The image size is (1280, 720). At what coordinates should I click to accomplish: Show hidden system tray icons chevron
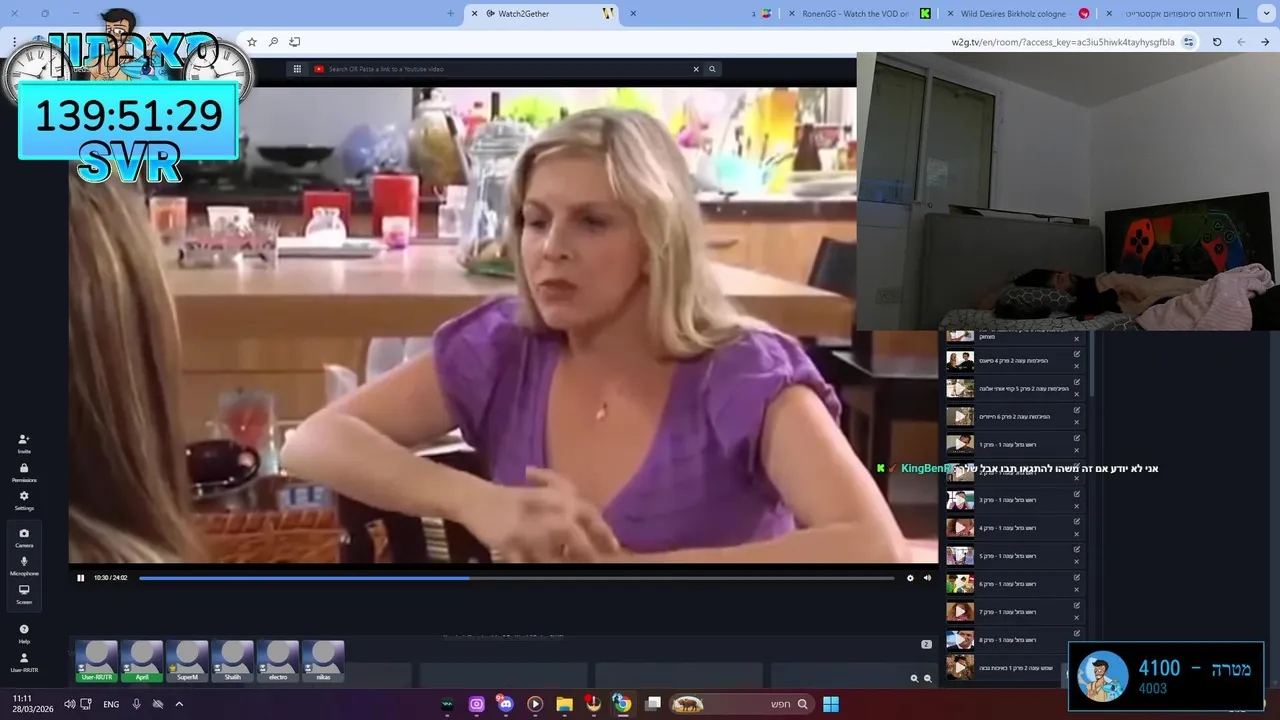point(179,704)
